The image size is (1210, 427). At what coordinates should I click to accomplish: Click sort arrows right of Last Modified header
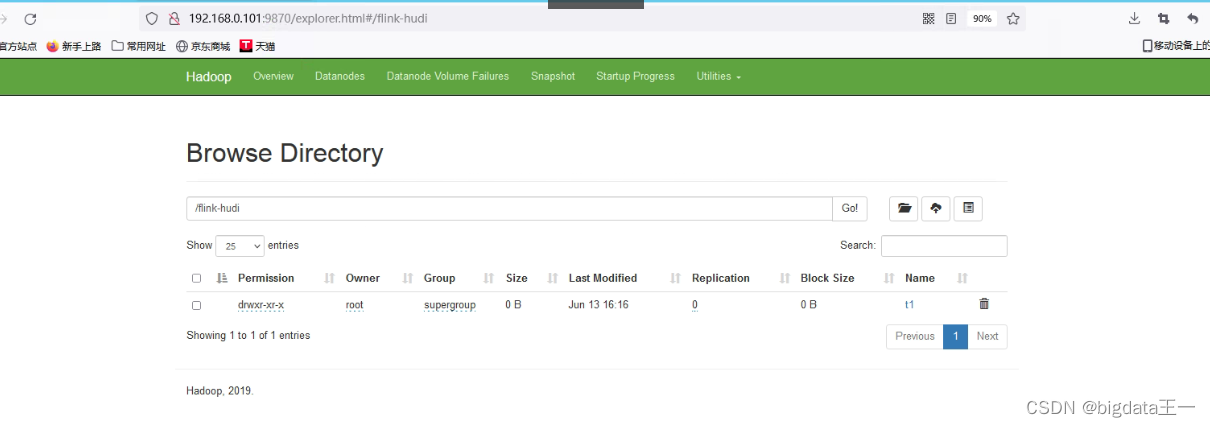[x=675, y=278]
